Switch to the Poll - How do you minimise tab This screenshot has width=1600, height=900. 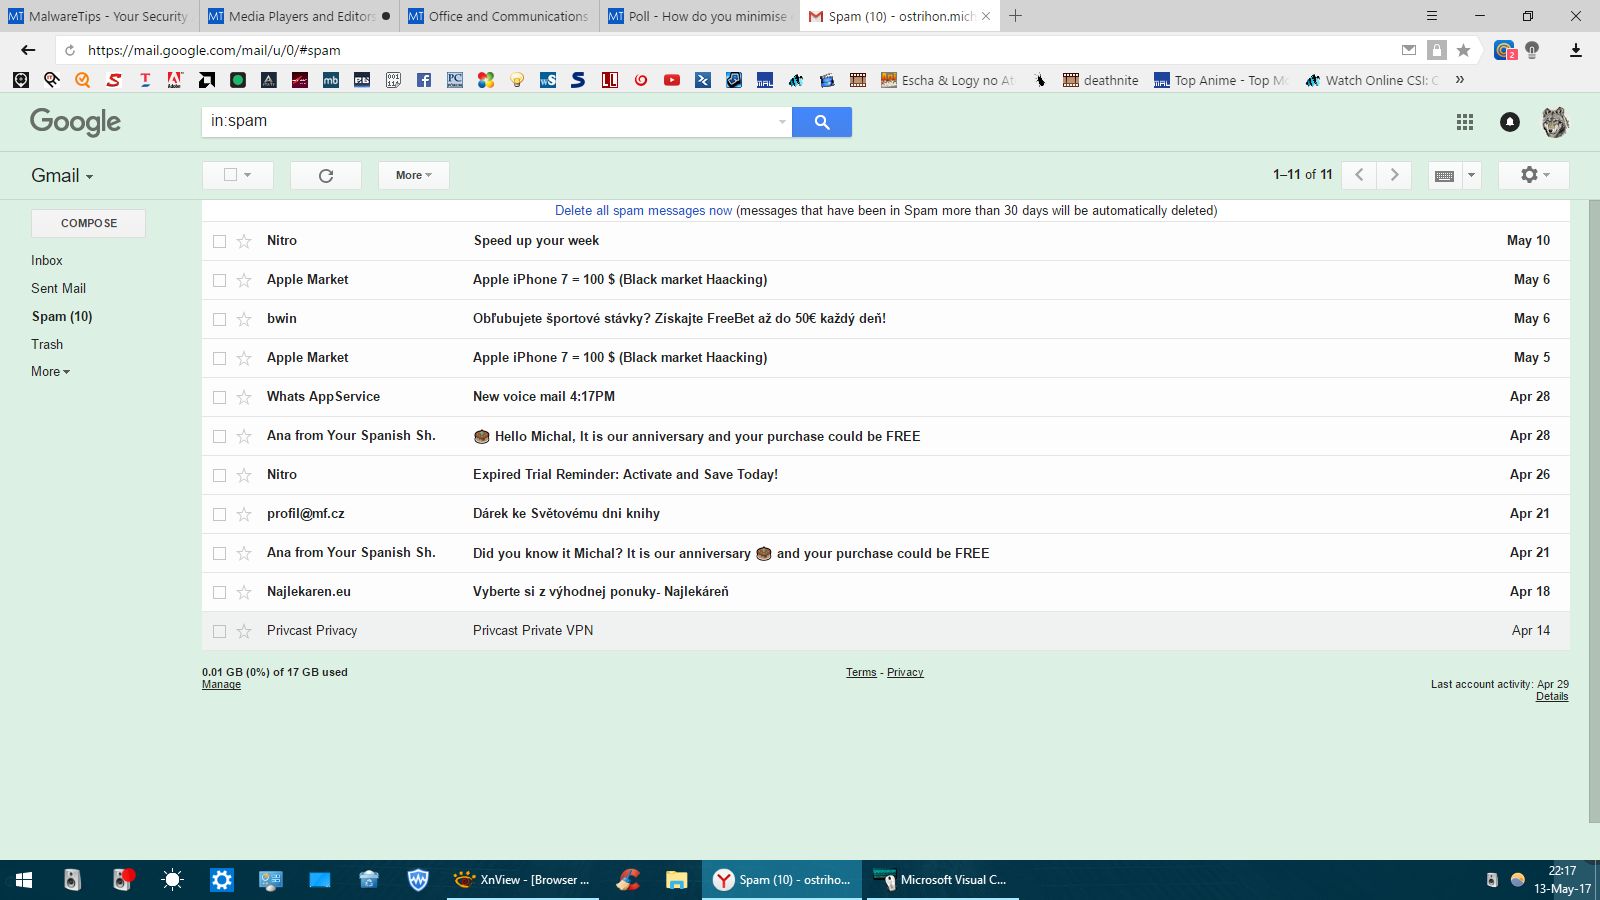(x=700, y=16)
